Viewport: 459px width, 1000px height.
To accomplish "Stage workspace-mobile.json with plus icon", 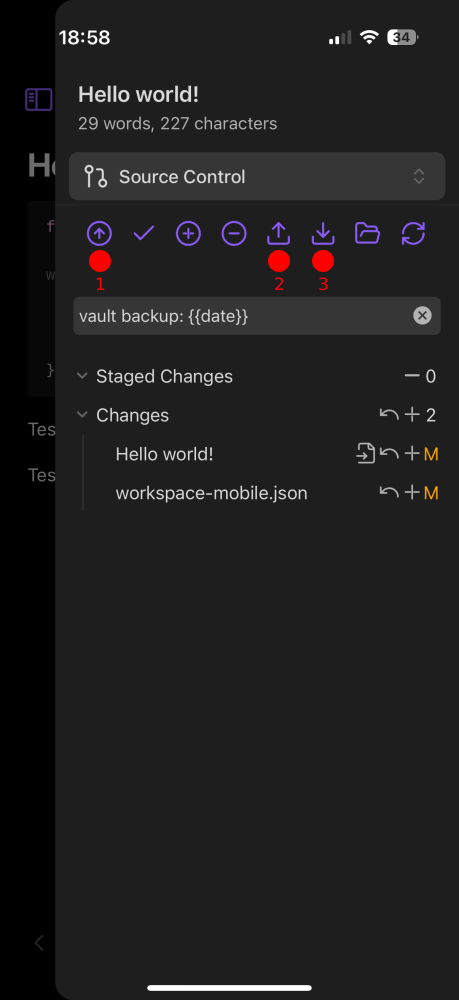I will pos(412,493).
